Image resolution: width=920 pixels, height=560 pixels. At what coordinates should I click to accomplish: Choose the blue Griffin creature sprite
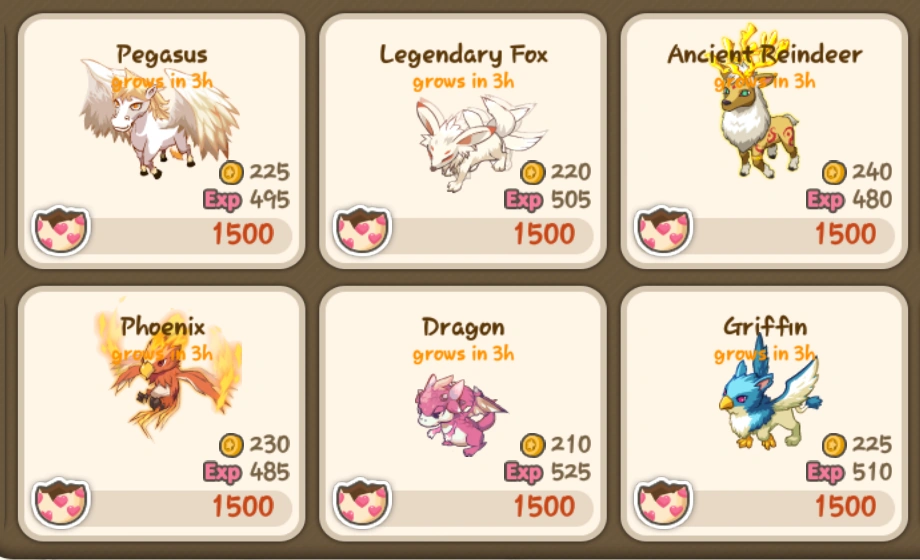768,397
